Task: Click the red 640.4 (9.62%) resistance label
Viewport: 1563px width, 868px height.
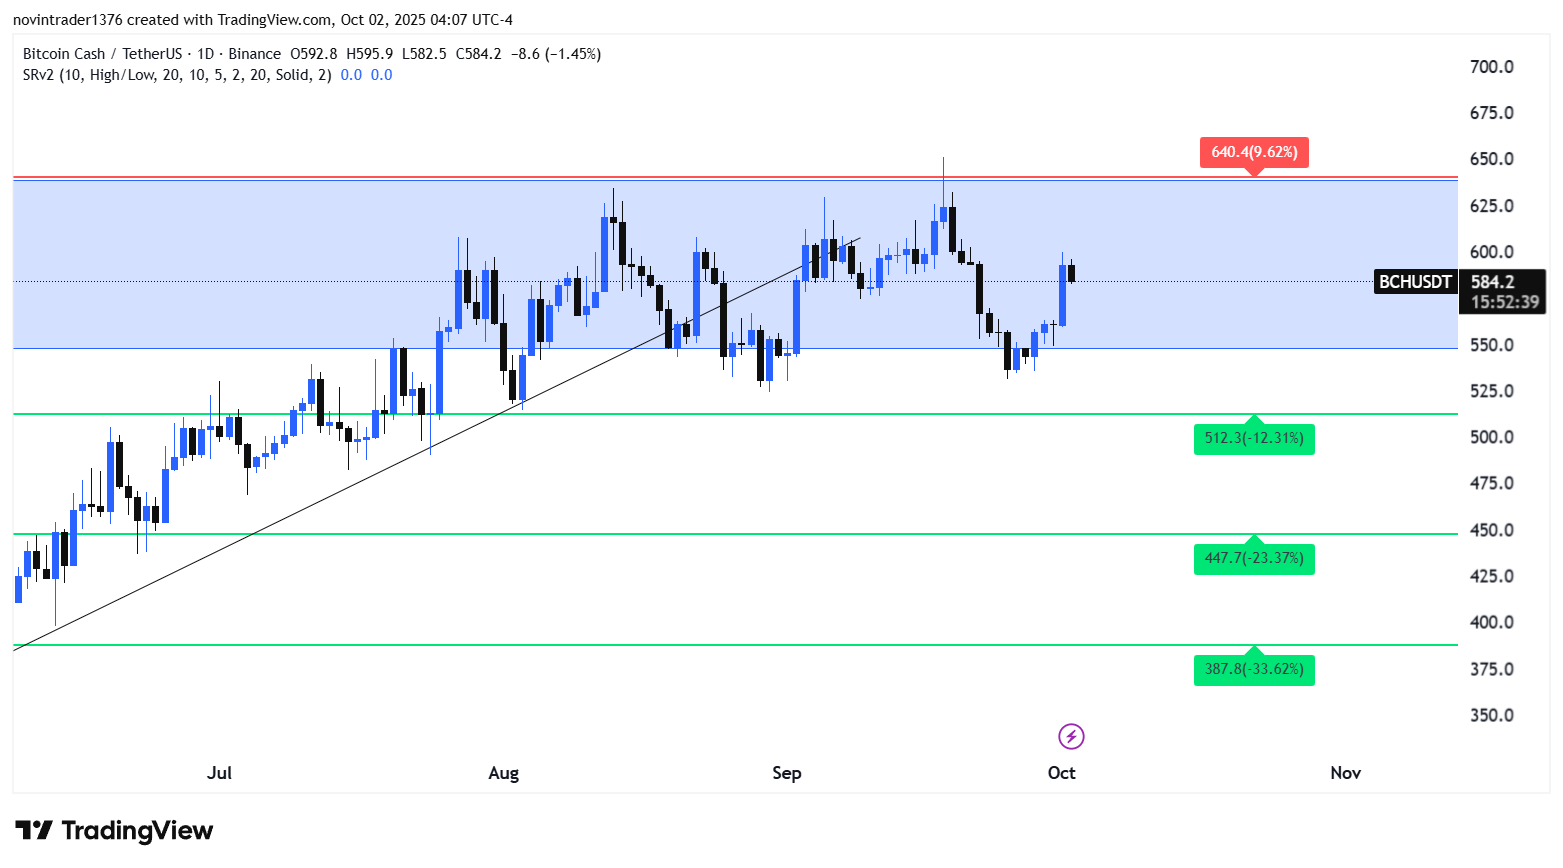Action: pos(1254,152)
